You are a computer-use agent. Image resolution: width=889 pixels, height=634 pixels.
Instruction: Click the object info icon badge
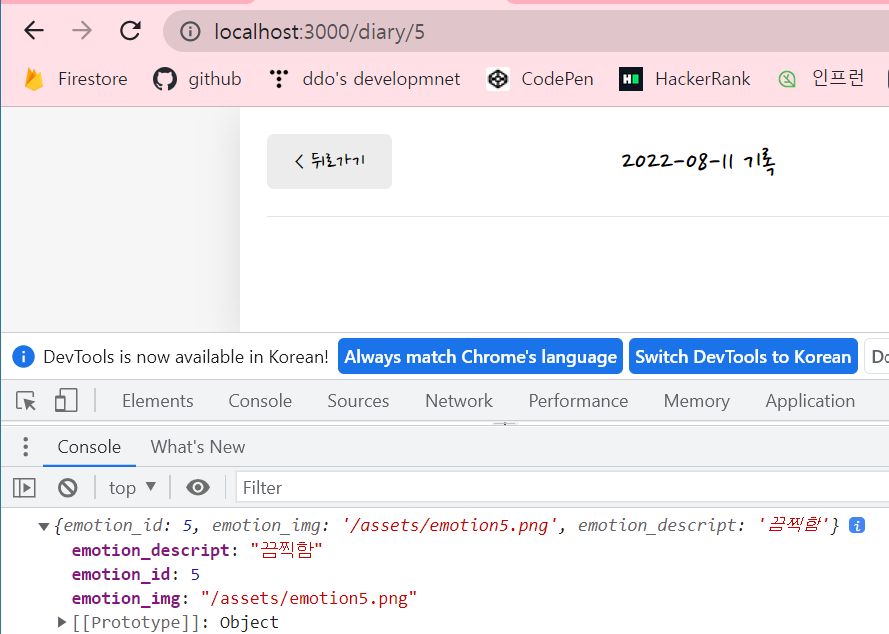tap(857, 526)
